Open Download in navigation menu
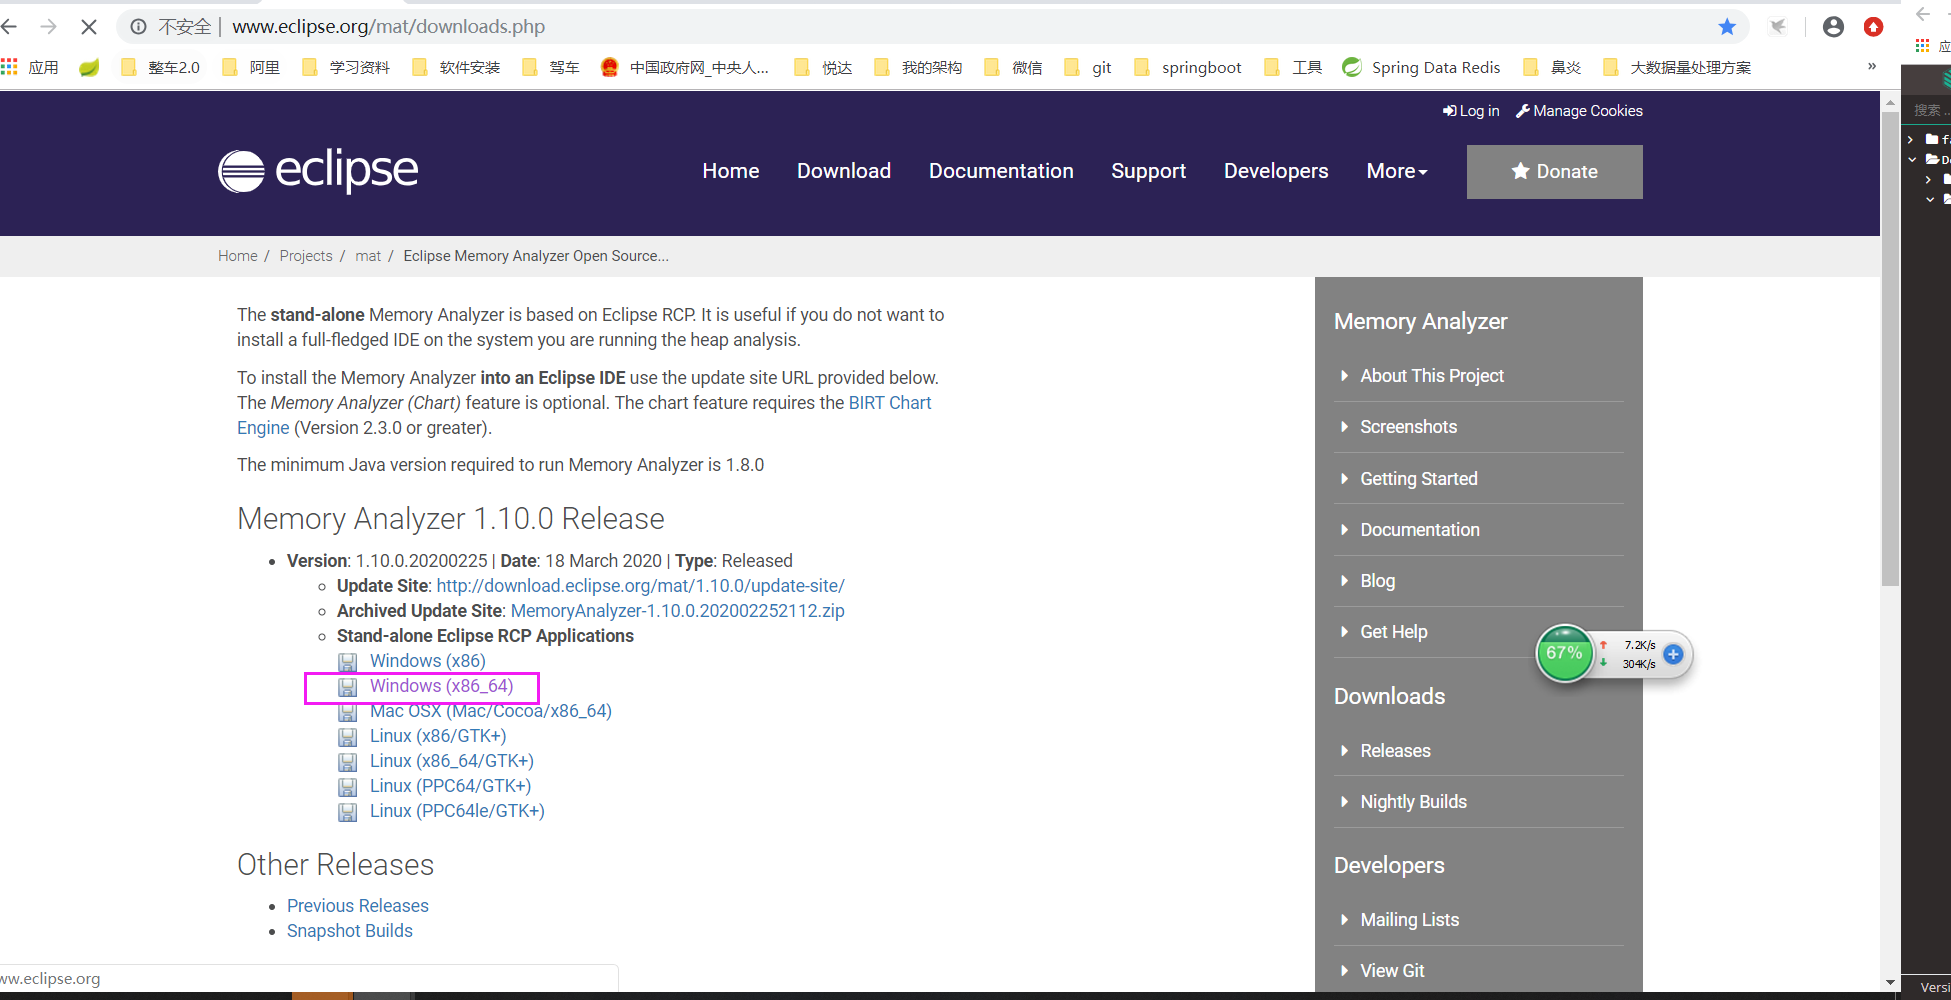The width and height of the screenshot is (1951, 1000). [844, 171]
